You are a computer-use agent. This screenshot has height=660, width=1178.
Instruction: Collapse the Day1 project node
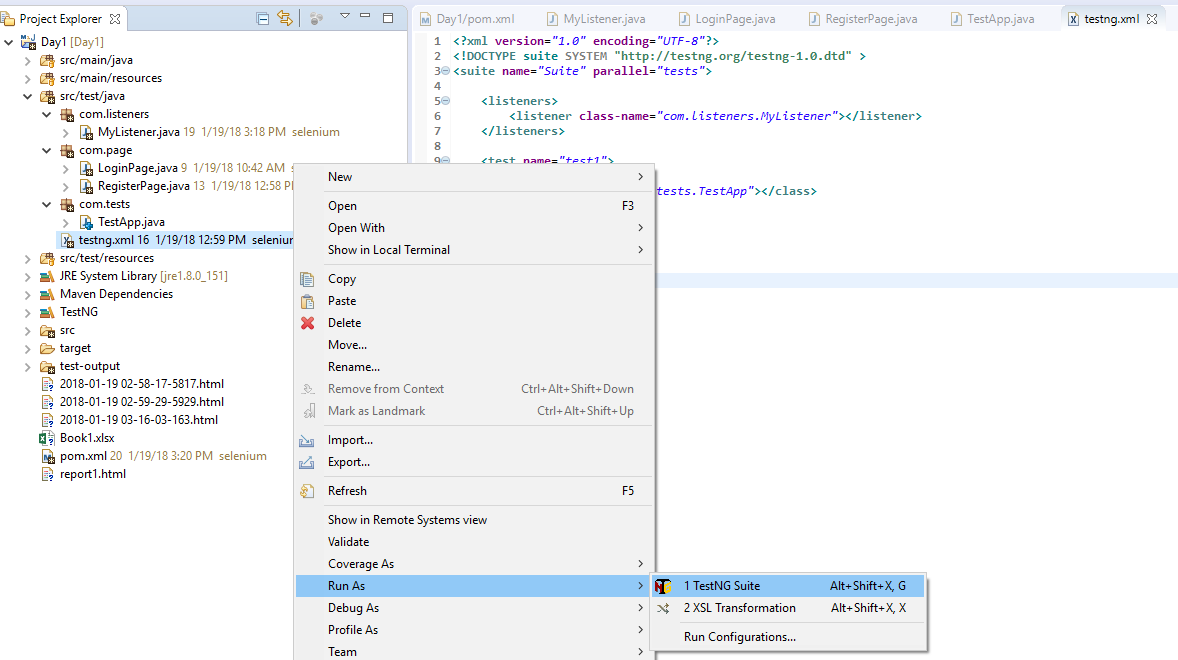click(x=9, y=42)
